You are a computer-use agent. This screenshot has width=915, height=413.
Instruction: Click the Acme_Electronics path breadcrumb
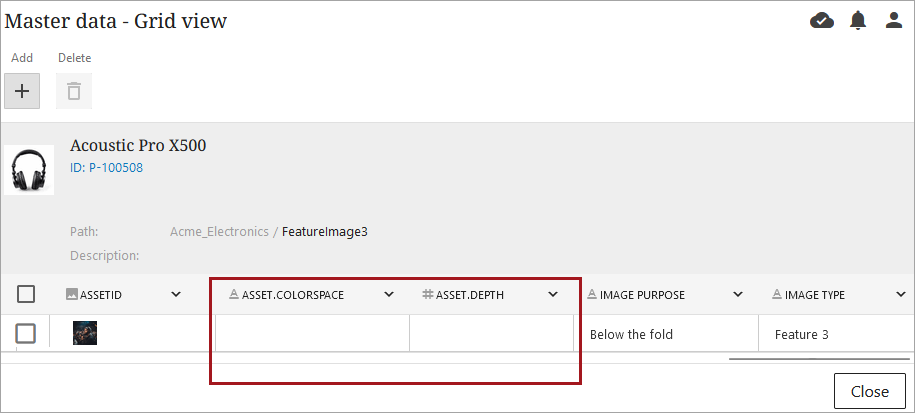pyautogui.click(x=219, y=231)
